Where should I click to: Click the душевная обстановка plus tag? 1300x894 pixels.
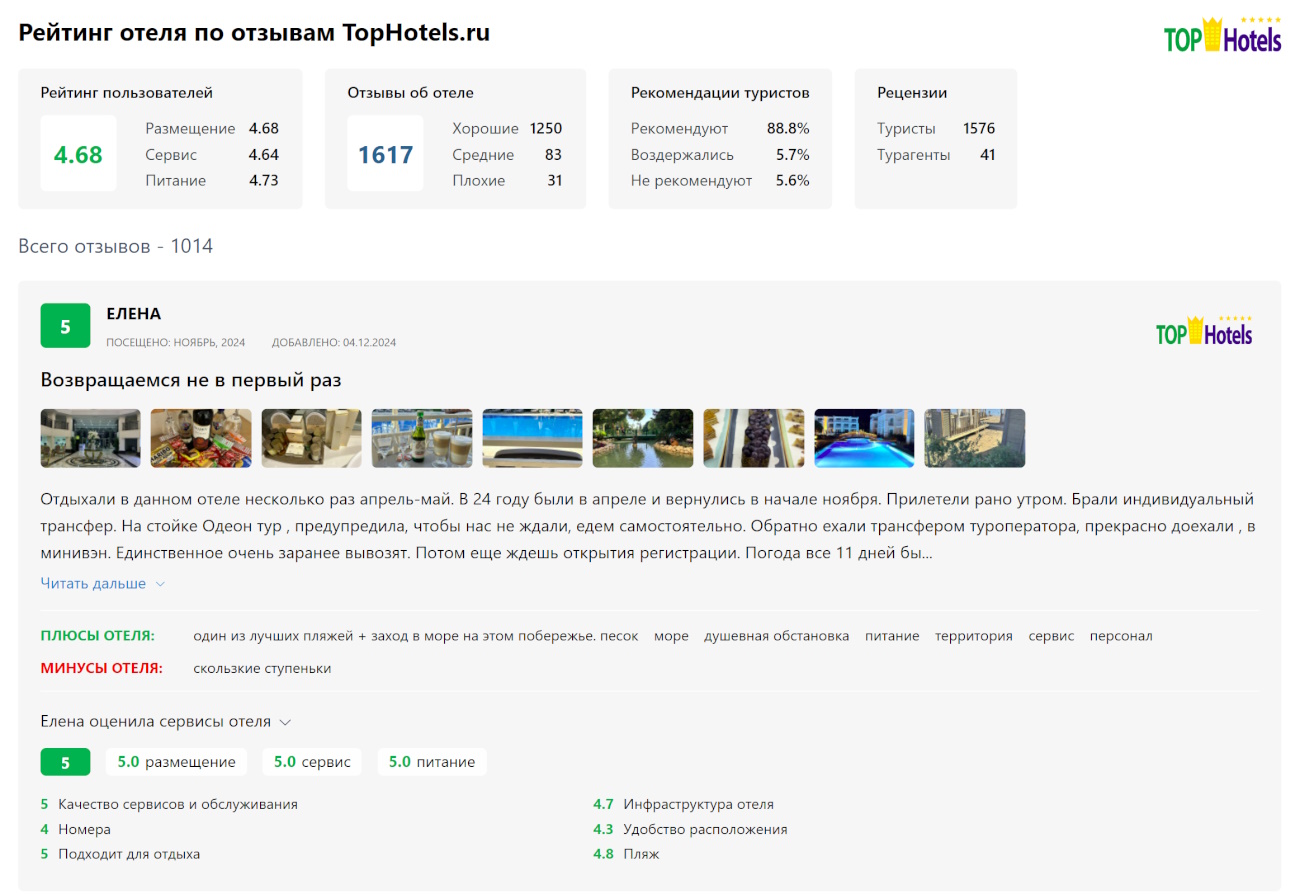(777, 636)
